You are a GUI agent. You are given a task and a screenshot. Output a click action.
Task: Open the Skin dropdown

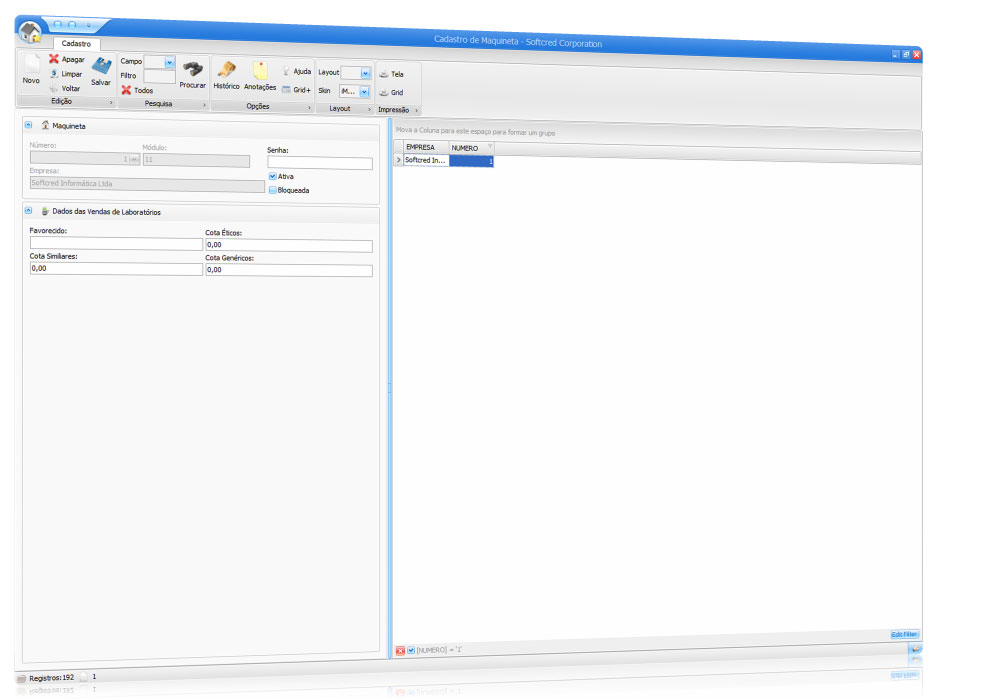click(x=365, y=91)
